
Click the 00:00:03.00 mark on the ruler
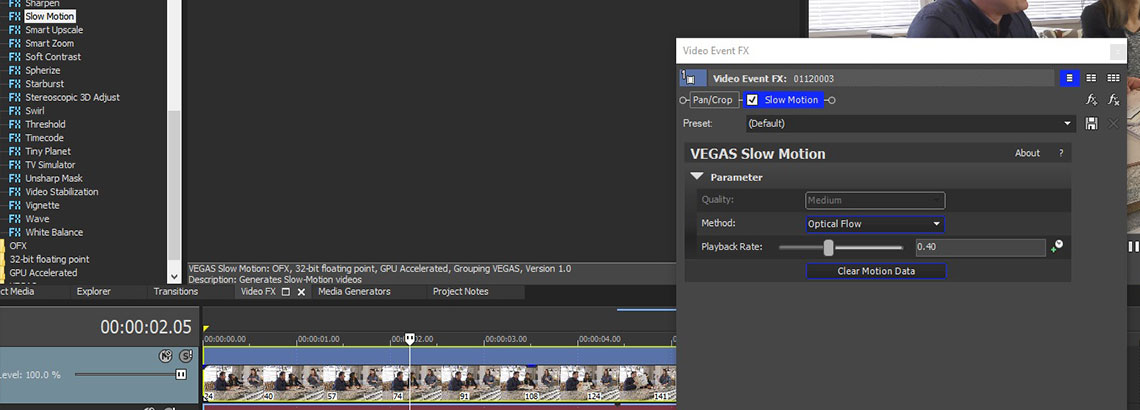click(x=506, y=339)
